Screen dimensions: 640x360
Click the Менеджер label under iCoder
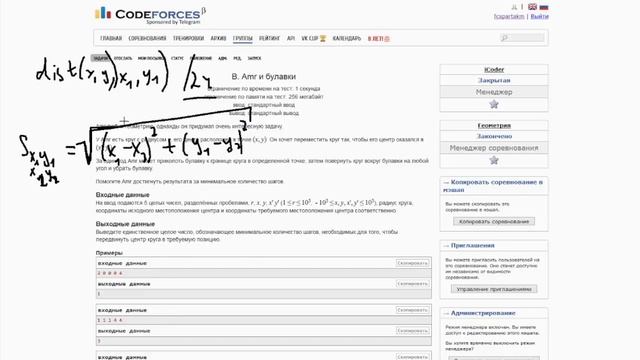coord(494,92)
